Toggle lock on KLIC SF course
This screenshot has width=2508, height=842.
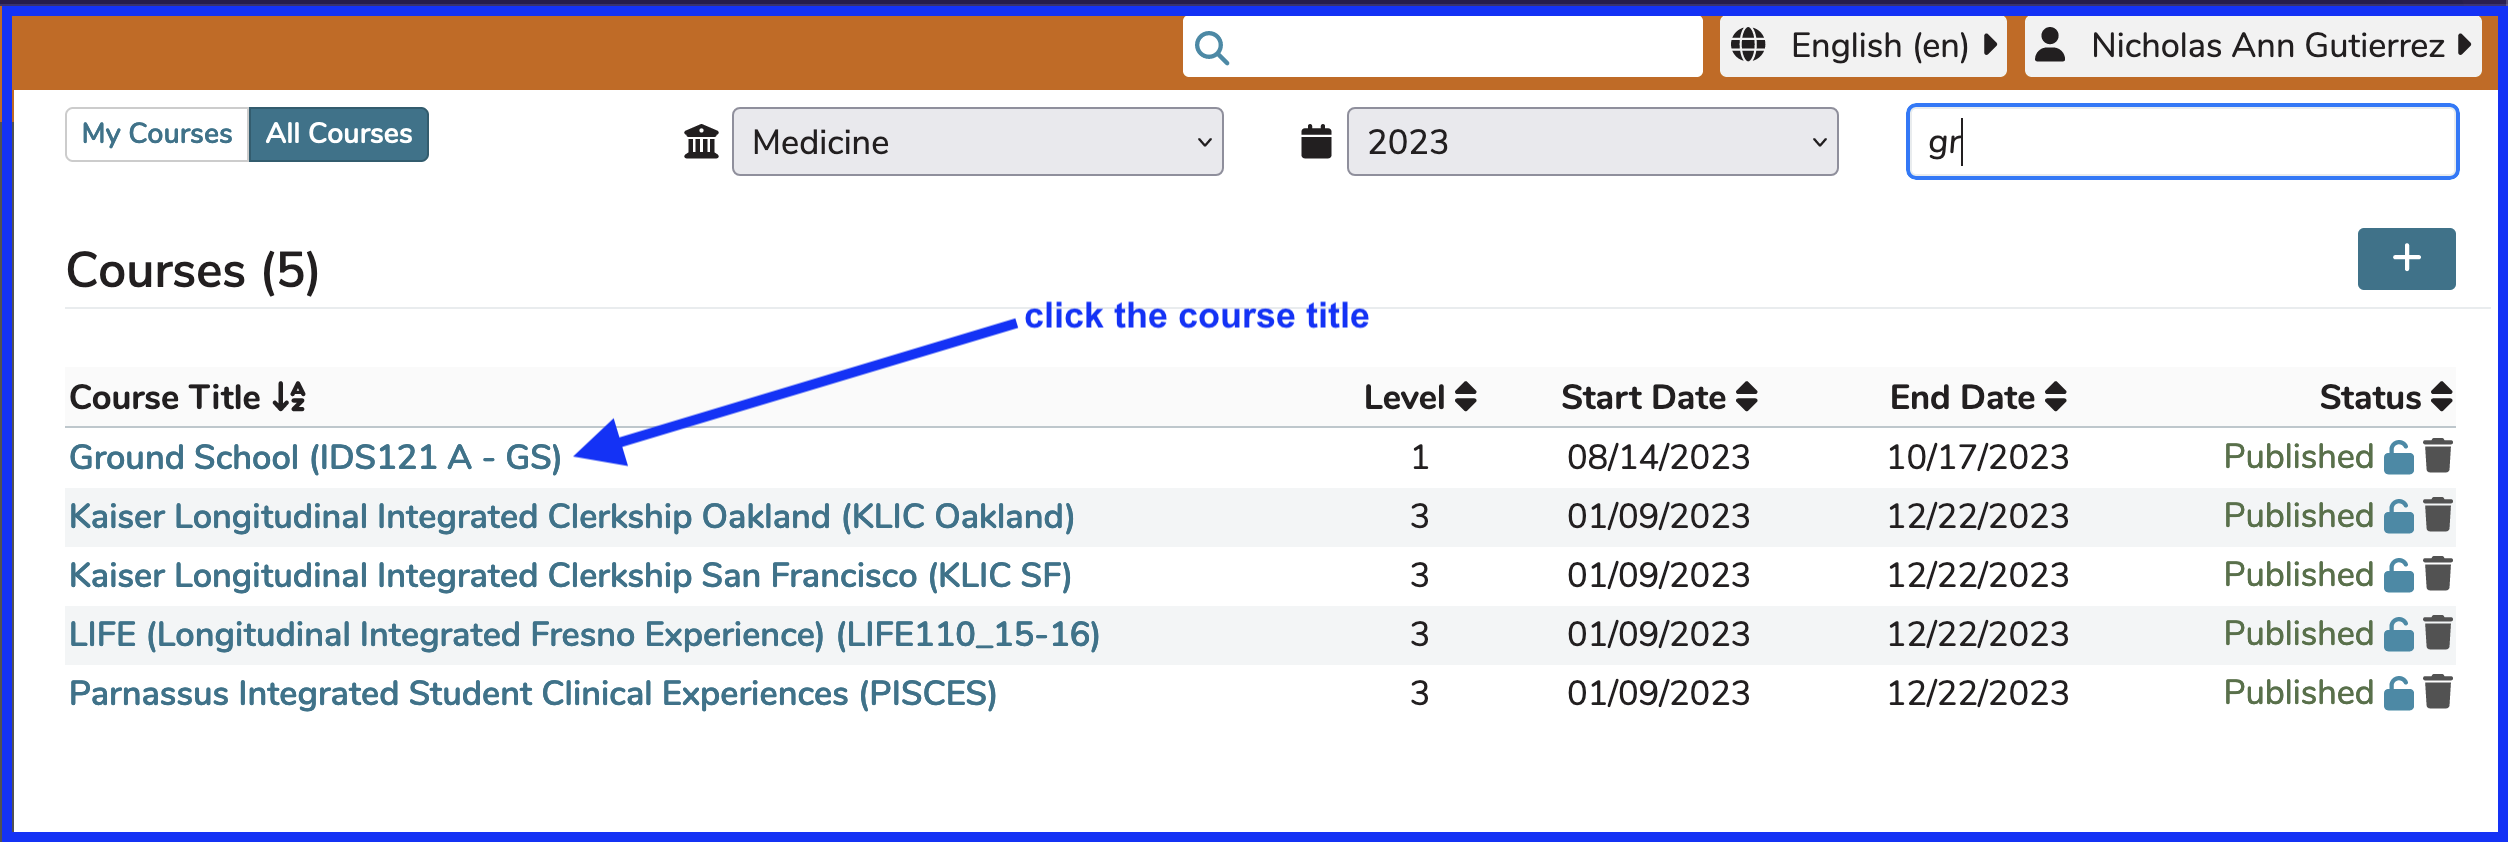click(2398, 575)
